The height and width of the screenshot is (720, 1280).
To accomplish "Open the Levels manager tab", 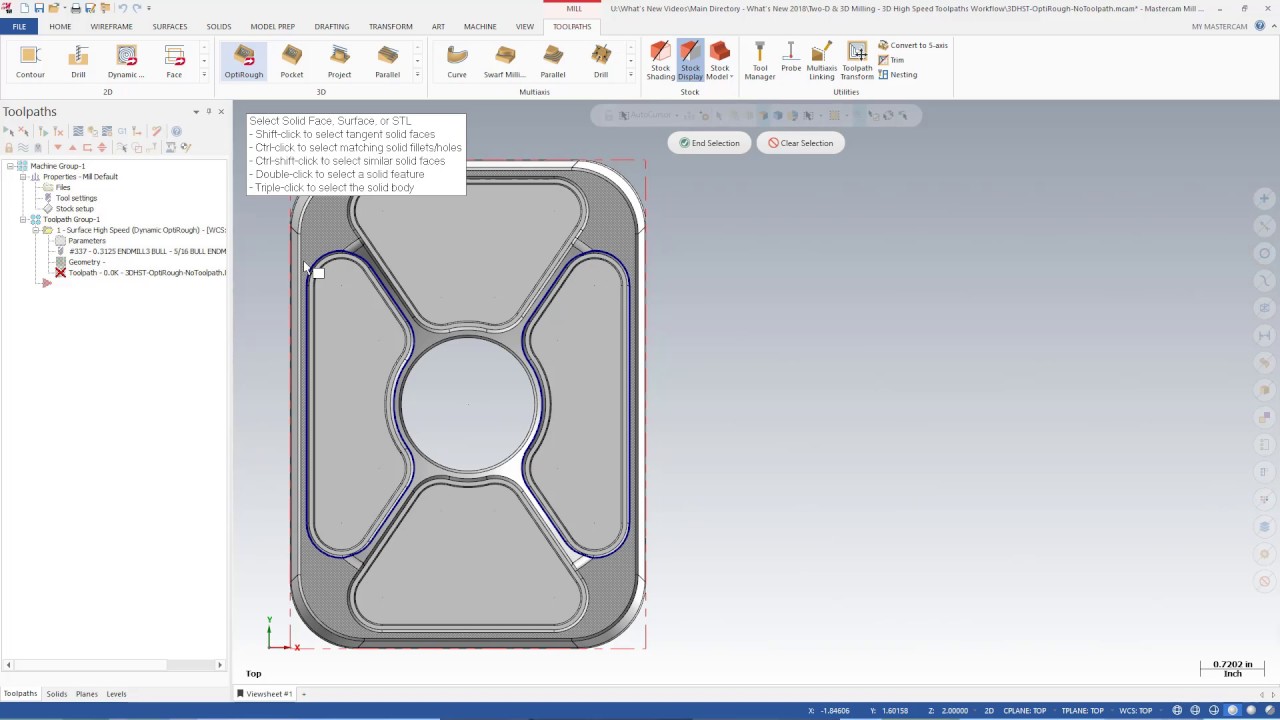I will click(x=116, y=694).
